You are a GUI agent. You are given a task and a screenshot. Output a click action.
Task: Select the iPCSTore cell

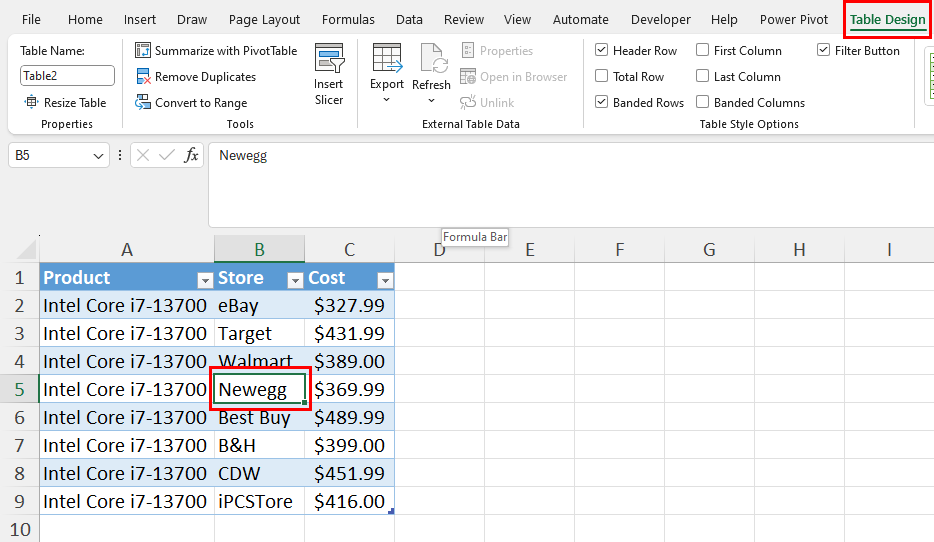tap(259, 501)
